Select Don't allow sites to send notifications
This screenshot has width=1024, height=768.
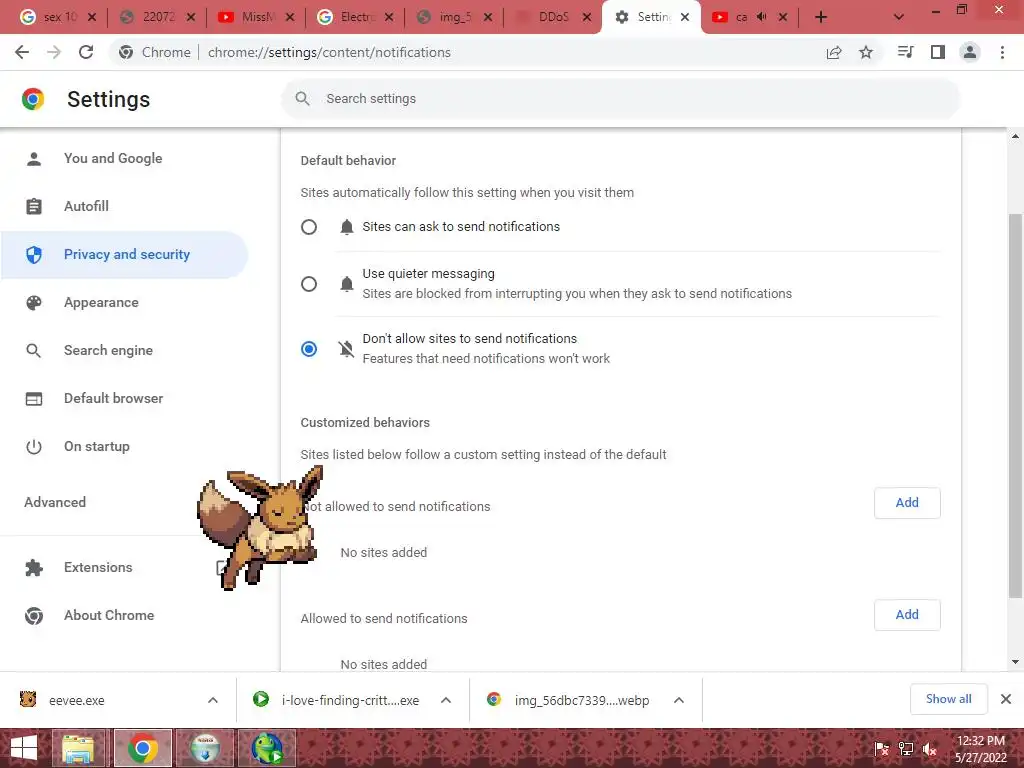[x=309, y=349]
